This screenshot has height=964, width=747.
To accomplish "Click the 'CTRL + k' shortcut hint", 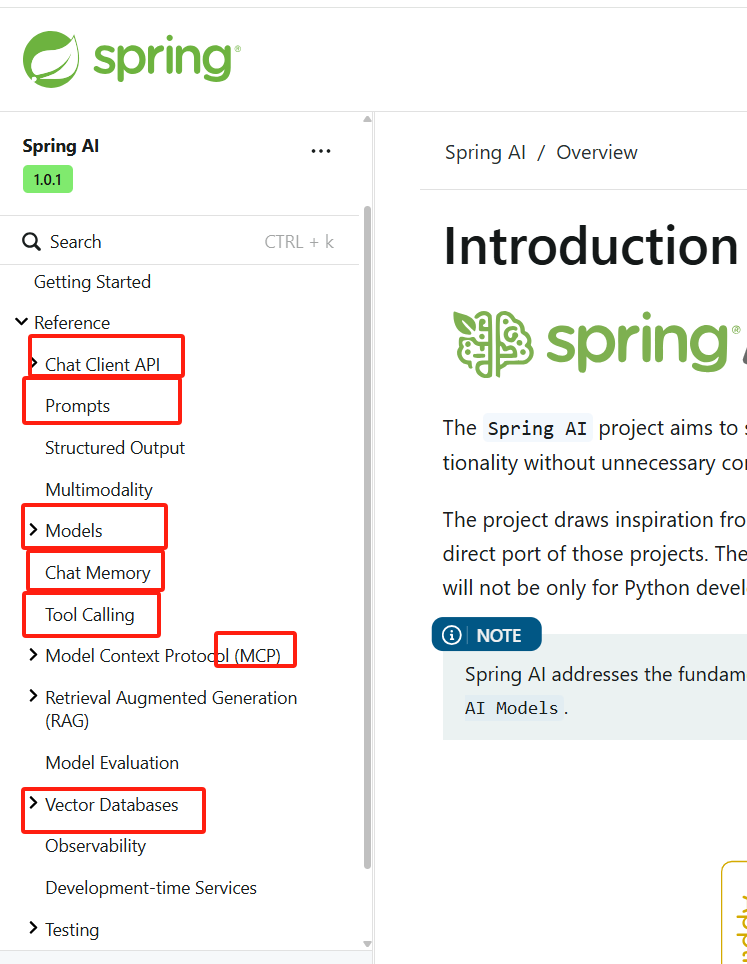I will point(299,242).
